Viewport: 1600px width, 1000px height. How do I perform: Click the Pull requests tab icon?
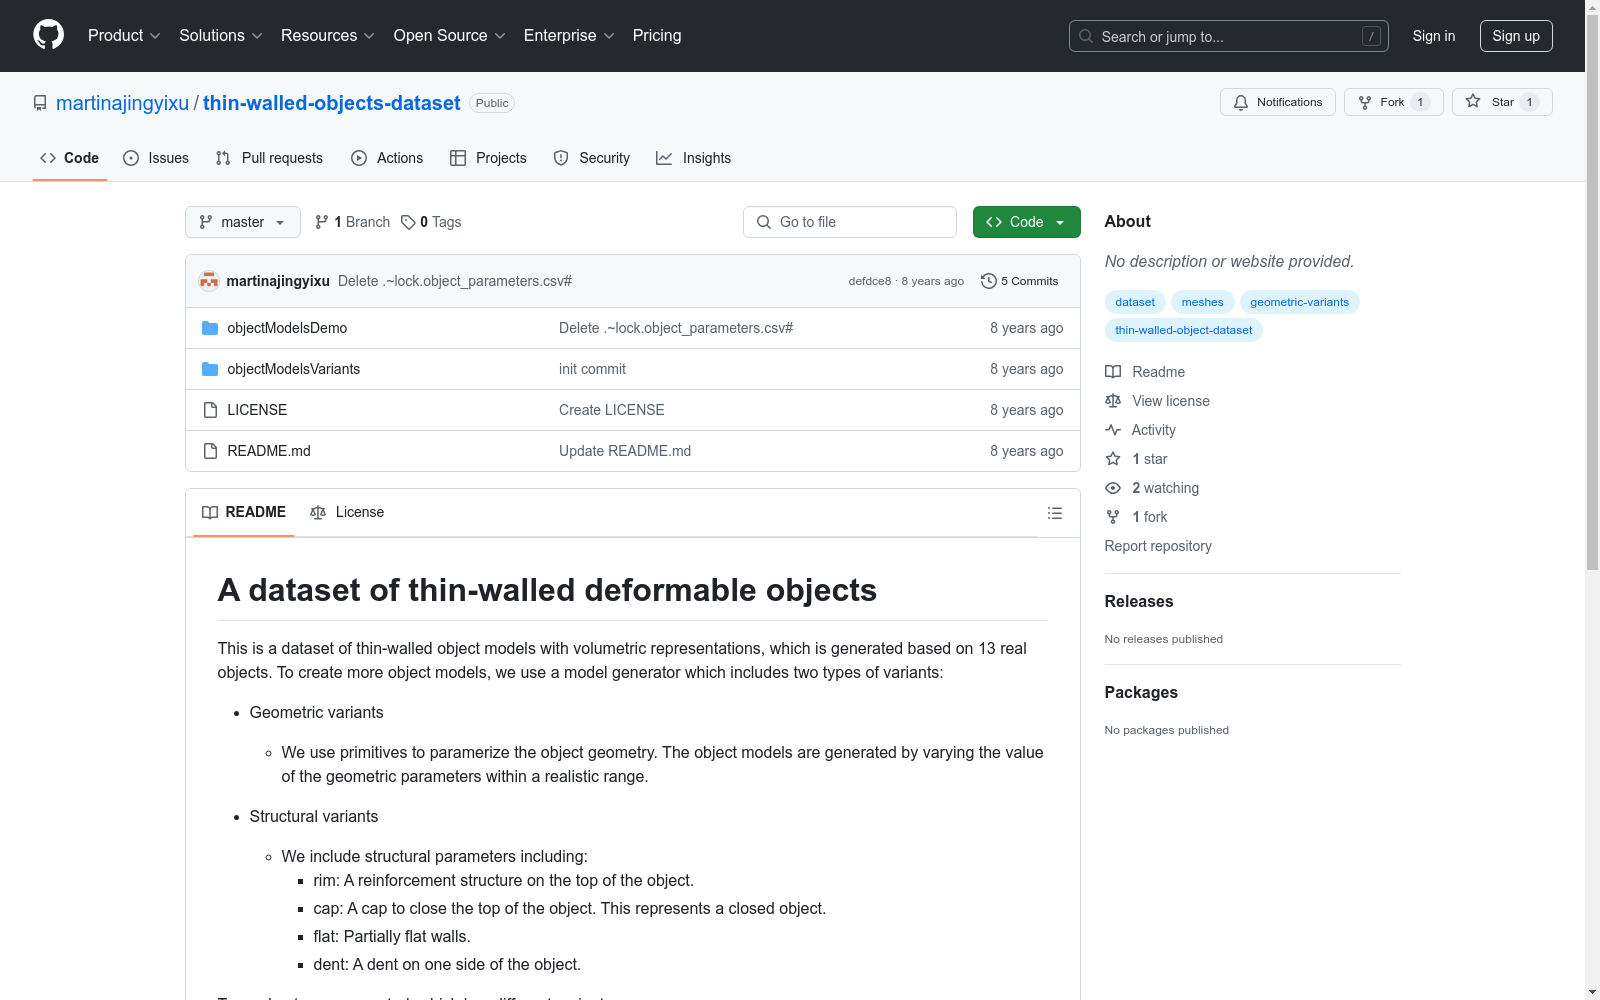tap(223, 158)
